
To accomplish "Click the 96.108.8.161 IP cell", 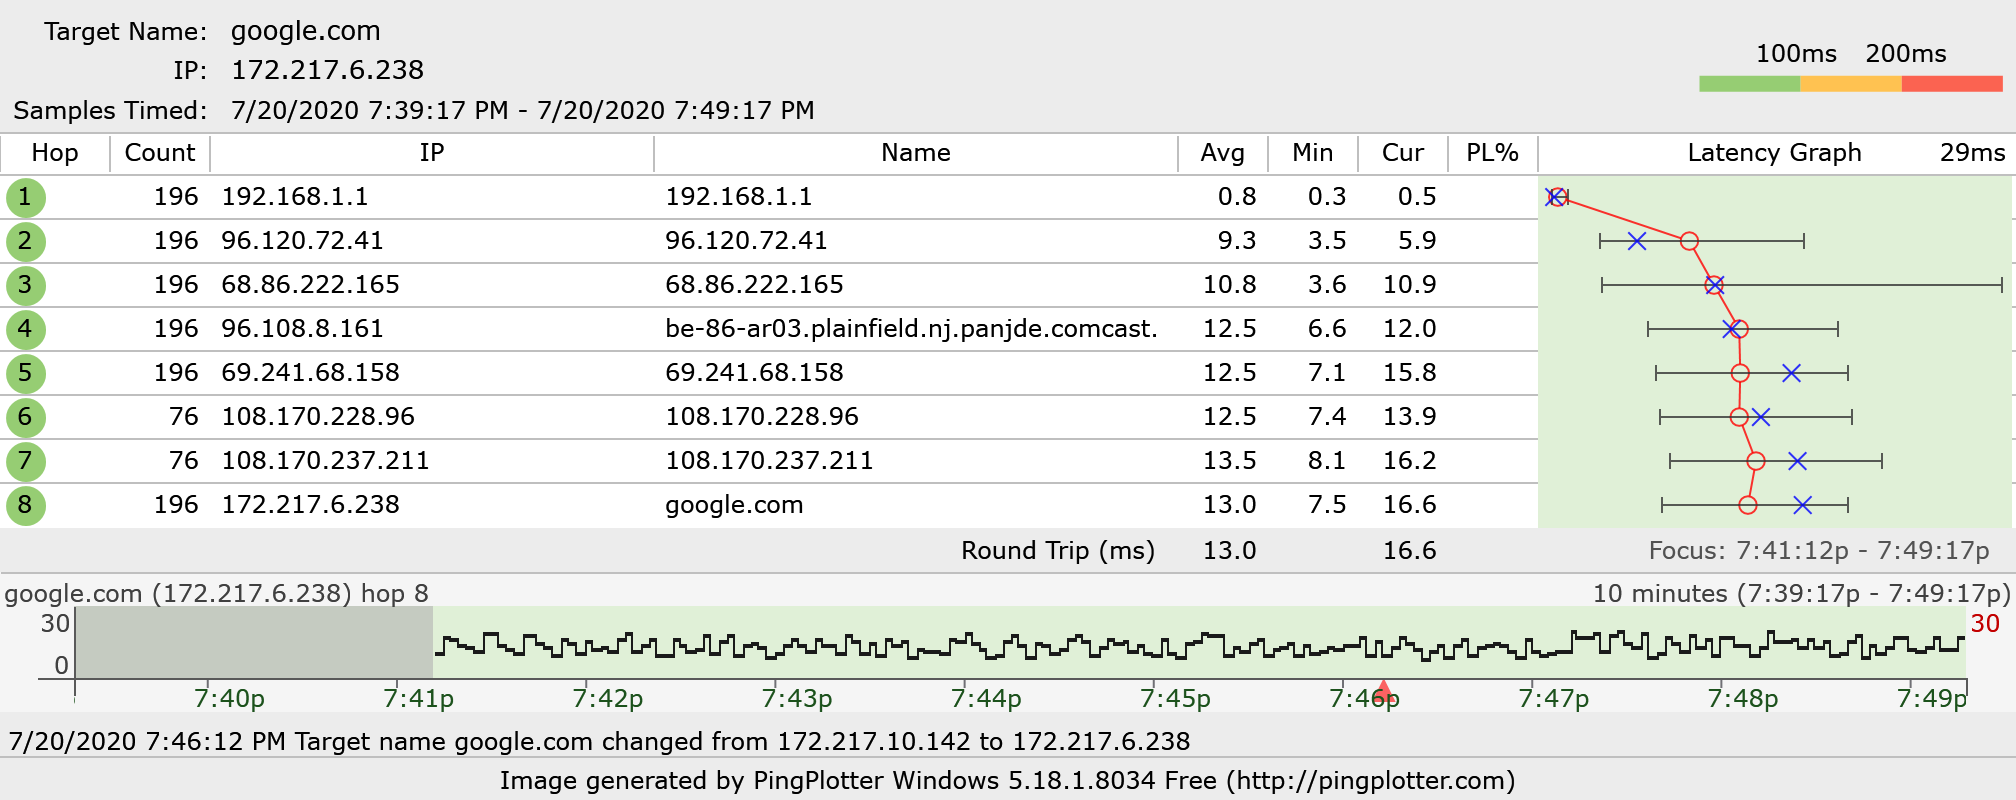I will tap(302, 329).
